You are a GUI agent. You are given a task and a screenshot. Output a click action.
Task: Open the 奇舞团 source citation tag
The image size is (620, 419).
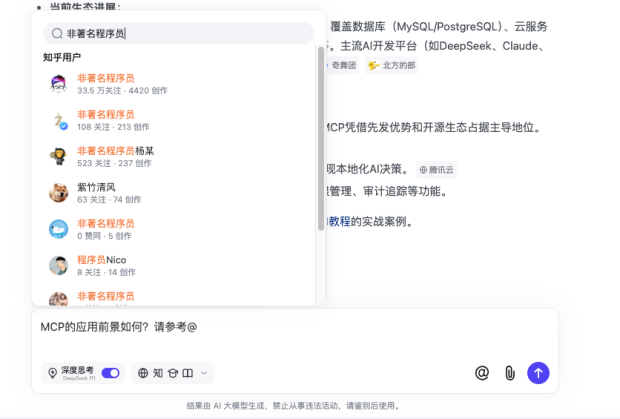[x=342, y=65]
